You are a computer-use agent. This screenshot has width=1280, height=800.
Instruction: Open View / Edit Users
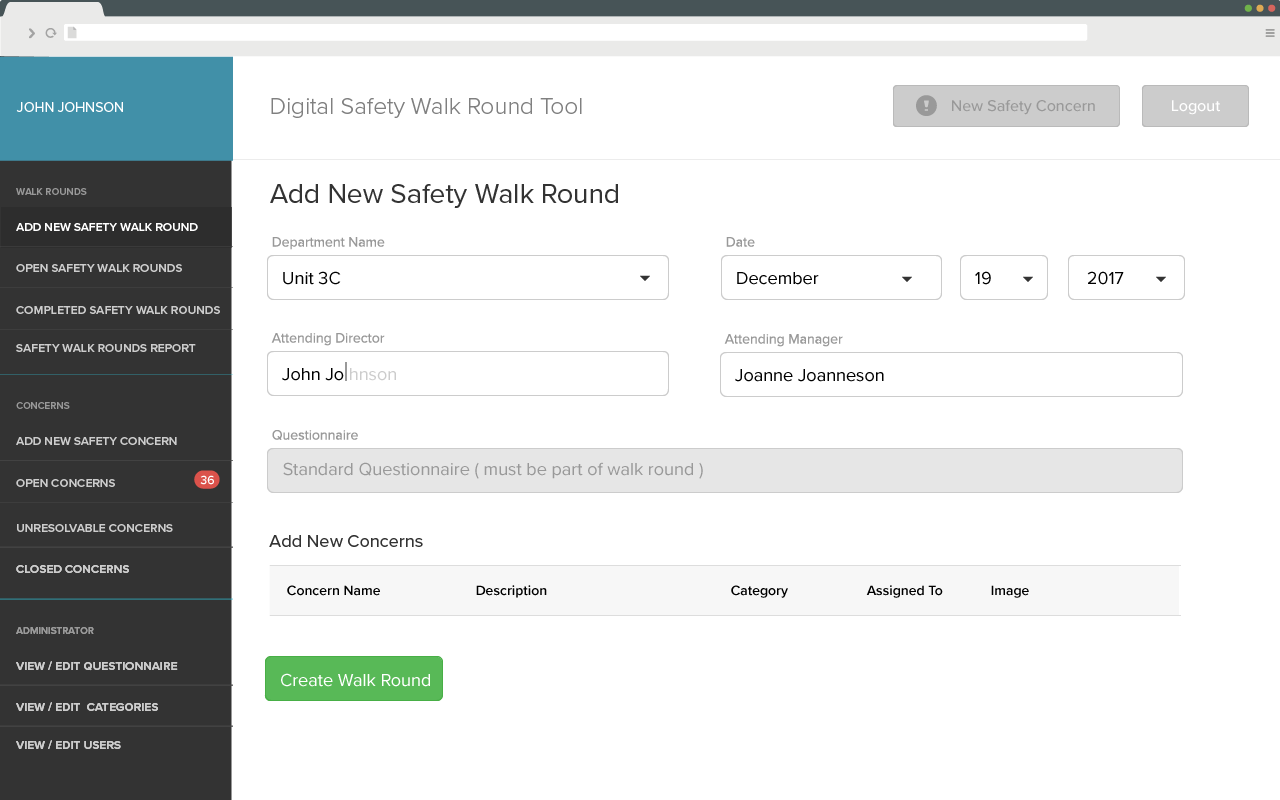(x=116, y=745)
